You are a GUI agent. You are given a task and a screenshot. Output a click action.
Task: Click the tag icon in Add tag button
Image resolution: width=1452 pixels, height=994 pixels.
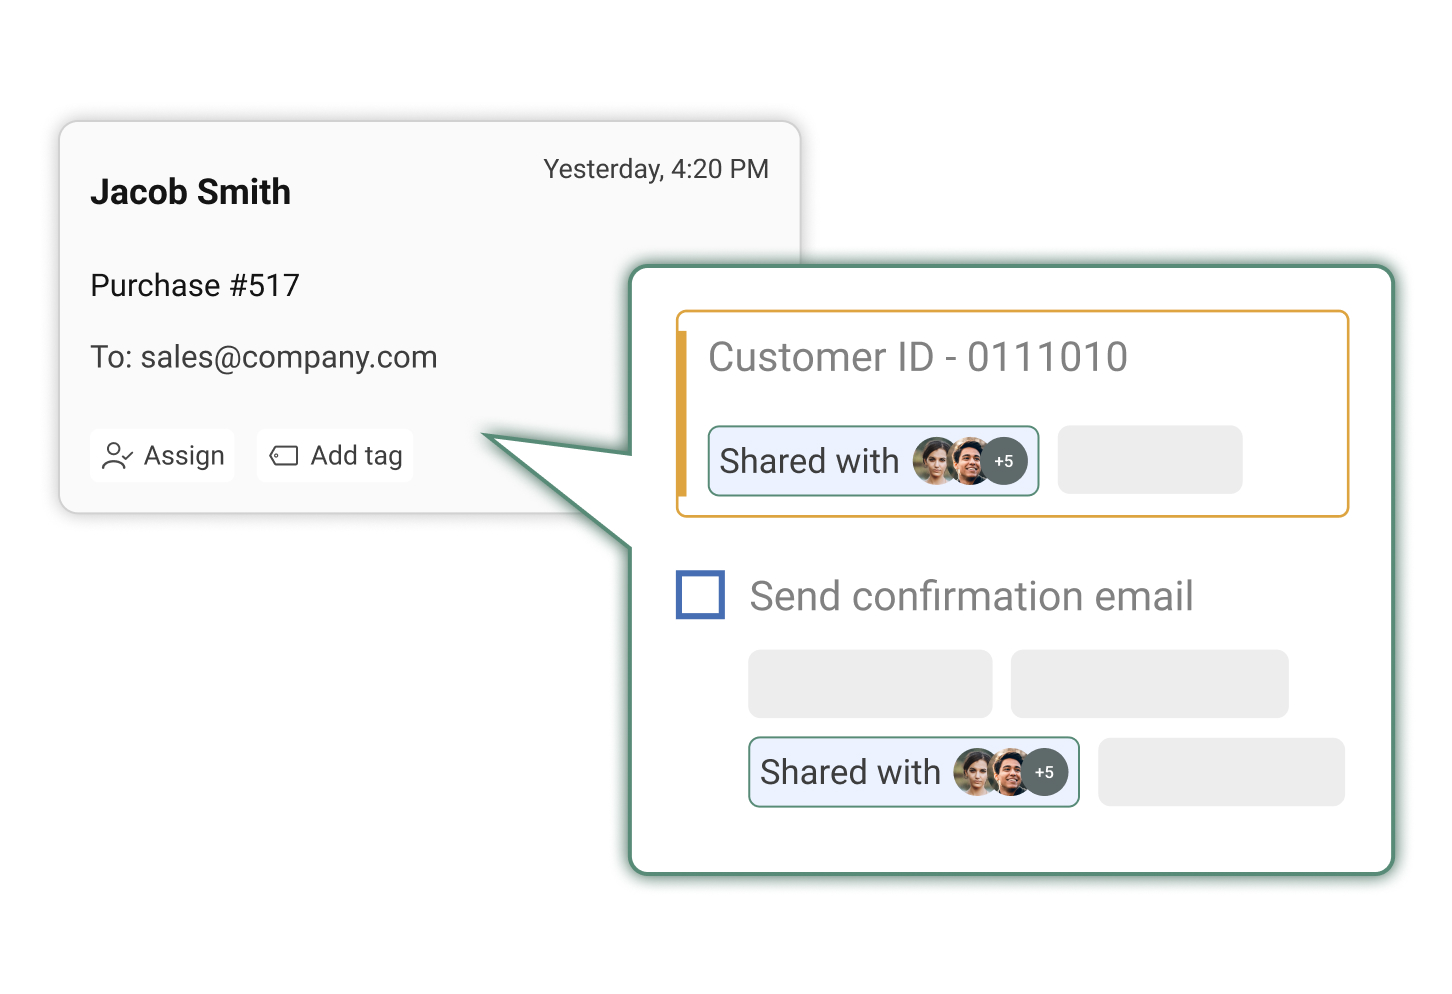click(x=284, y=456)
